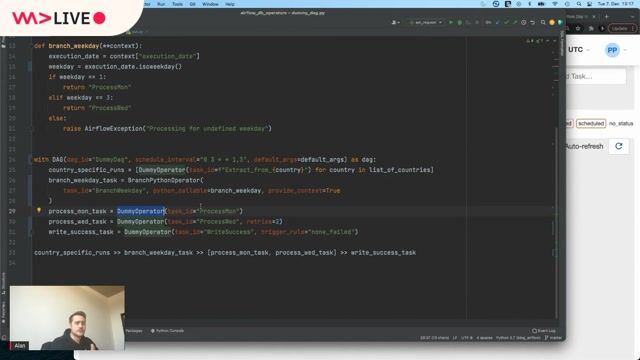Click BranchPythonOperator in the code
The width and height of the screenshot is (640, 360).
pos(164,180)
